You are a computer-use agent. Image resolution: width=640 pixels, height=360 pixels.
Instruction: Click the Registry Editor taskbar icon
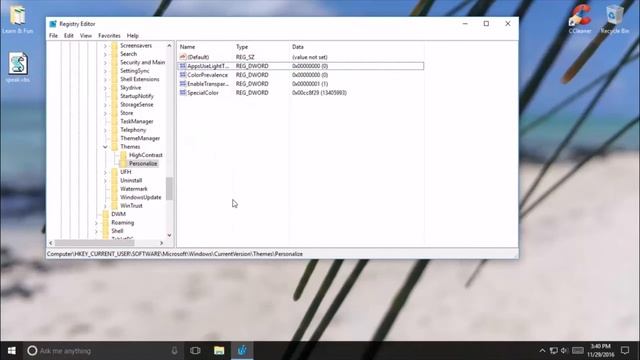click(x=242, y=351)
